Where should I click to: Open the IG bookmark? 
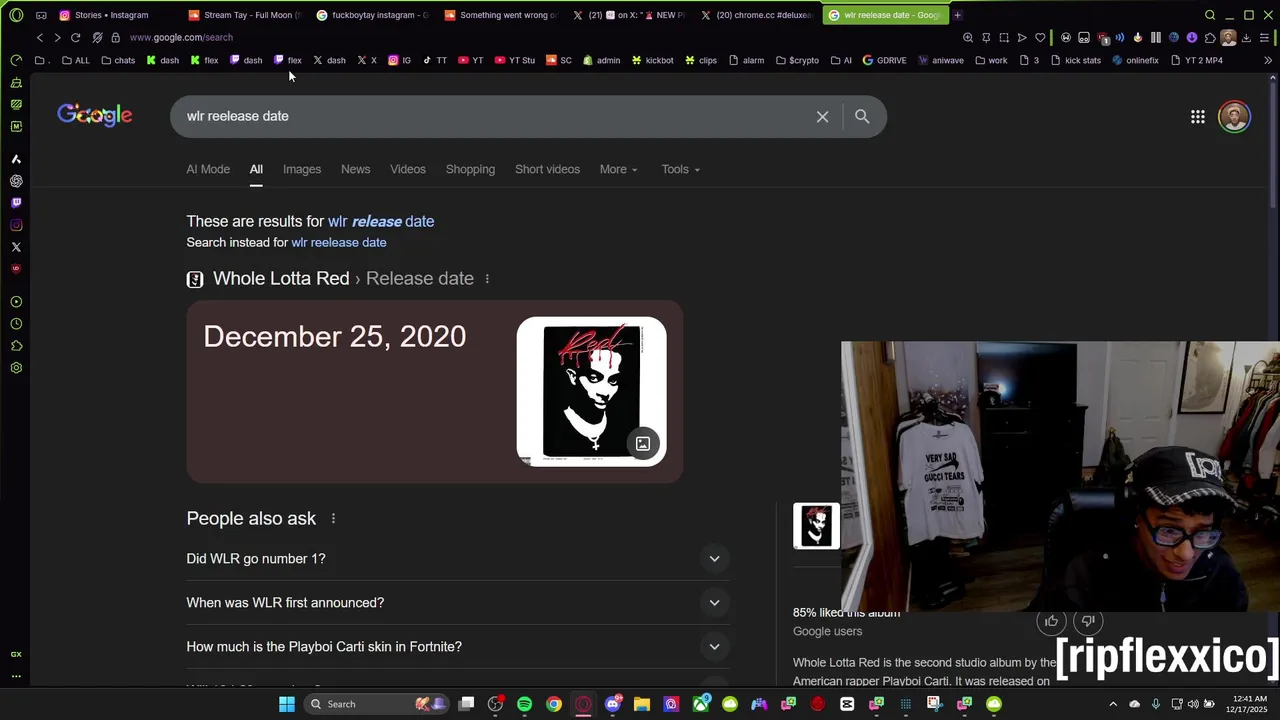coord(399,60)
